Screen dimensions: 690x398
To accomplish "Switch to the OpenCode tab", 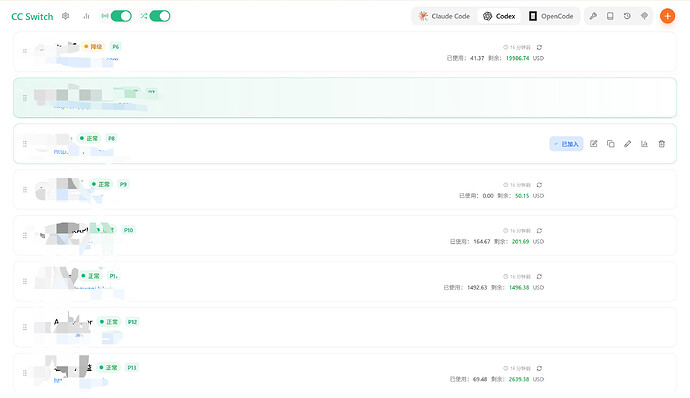I will pos(551,16).
